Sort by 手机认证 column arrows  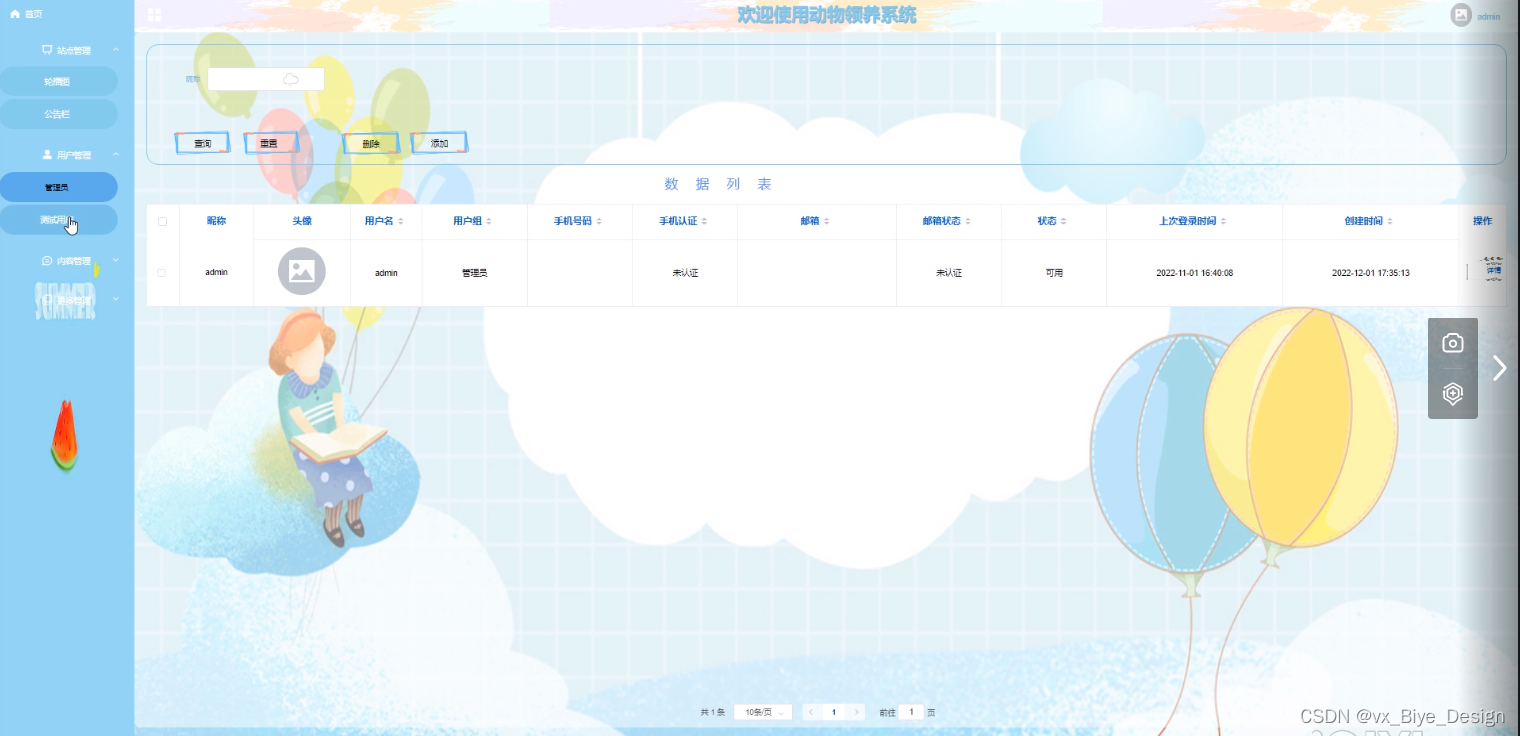pos(704,221)
